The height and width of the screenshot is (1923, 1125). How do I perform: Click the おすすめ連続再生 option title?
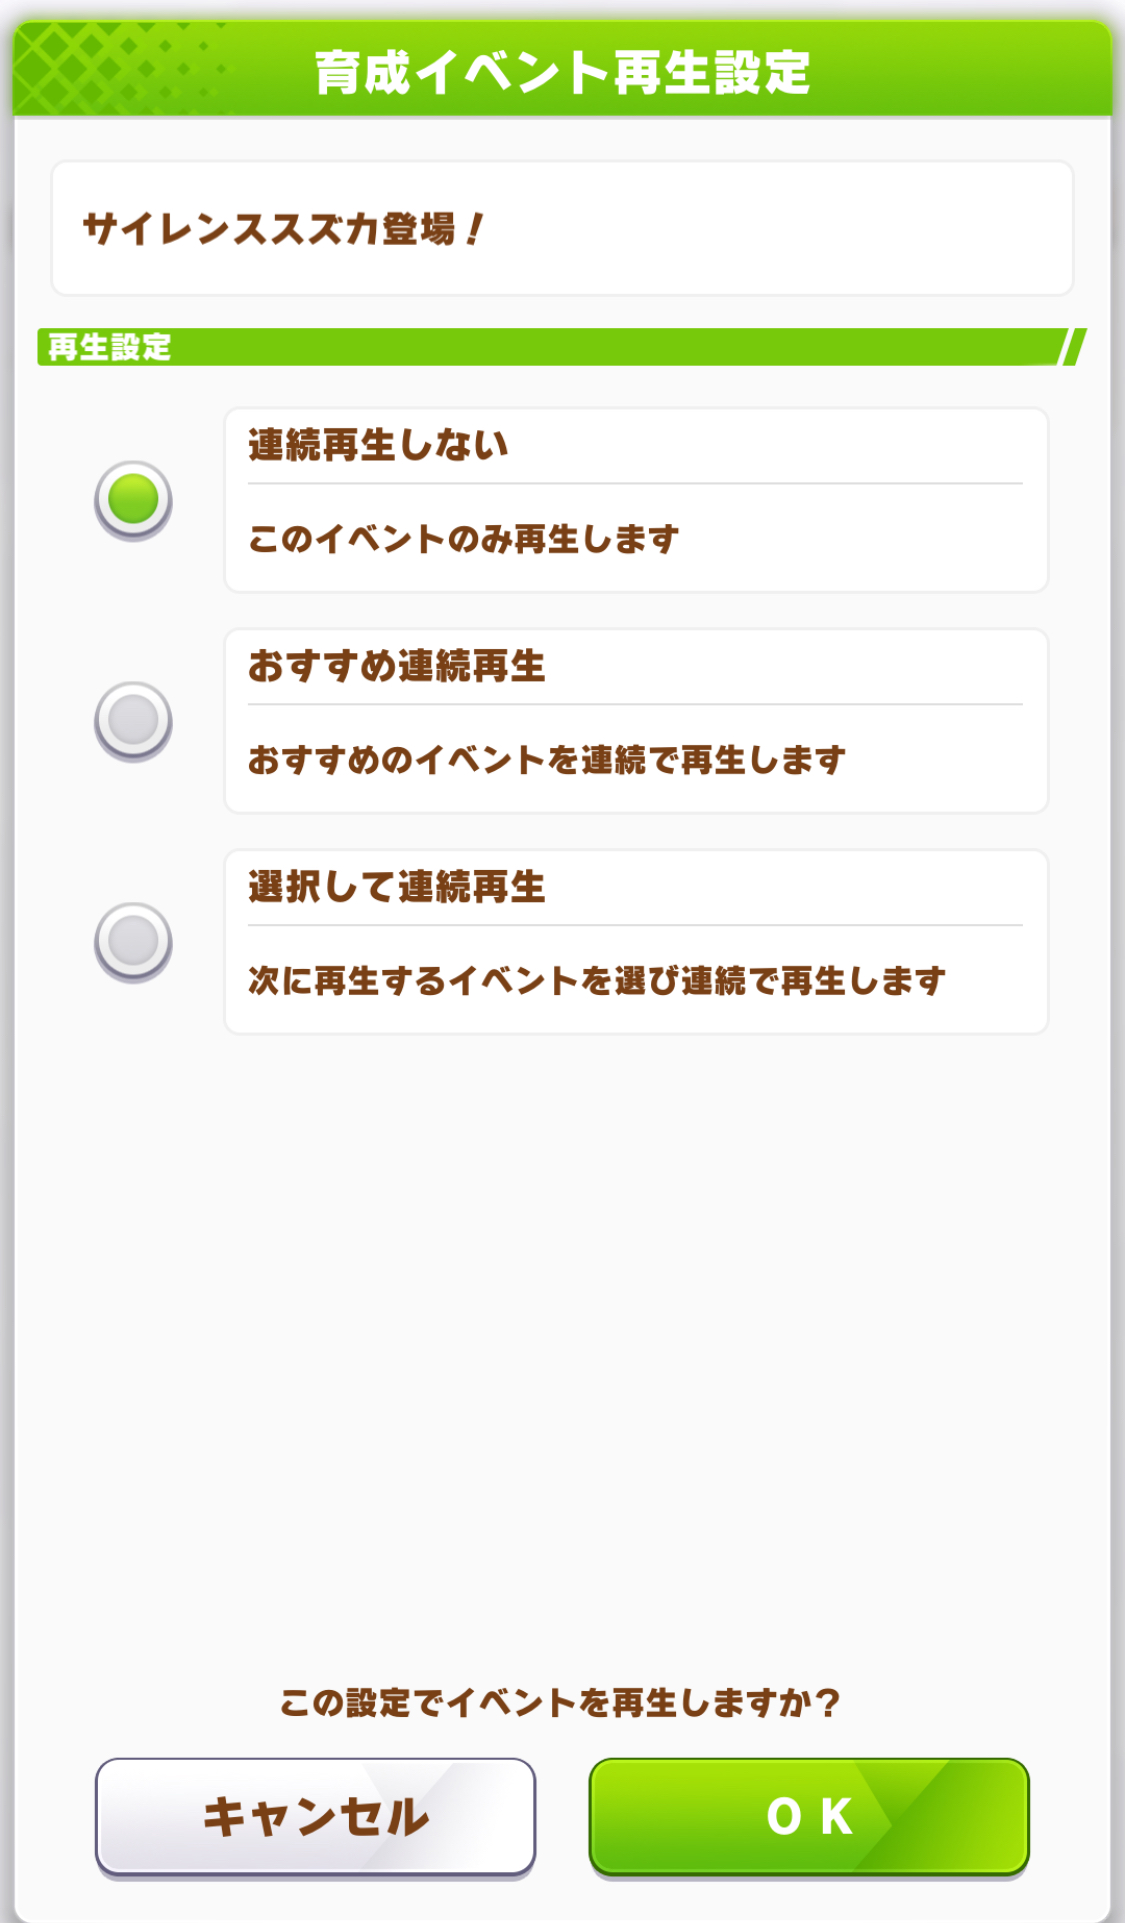[x=396, y=666]
